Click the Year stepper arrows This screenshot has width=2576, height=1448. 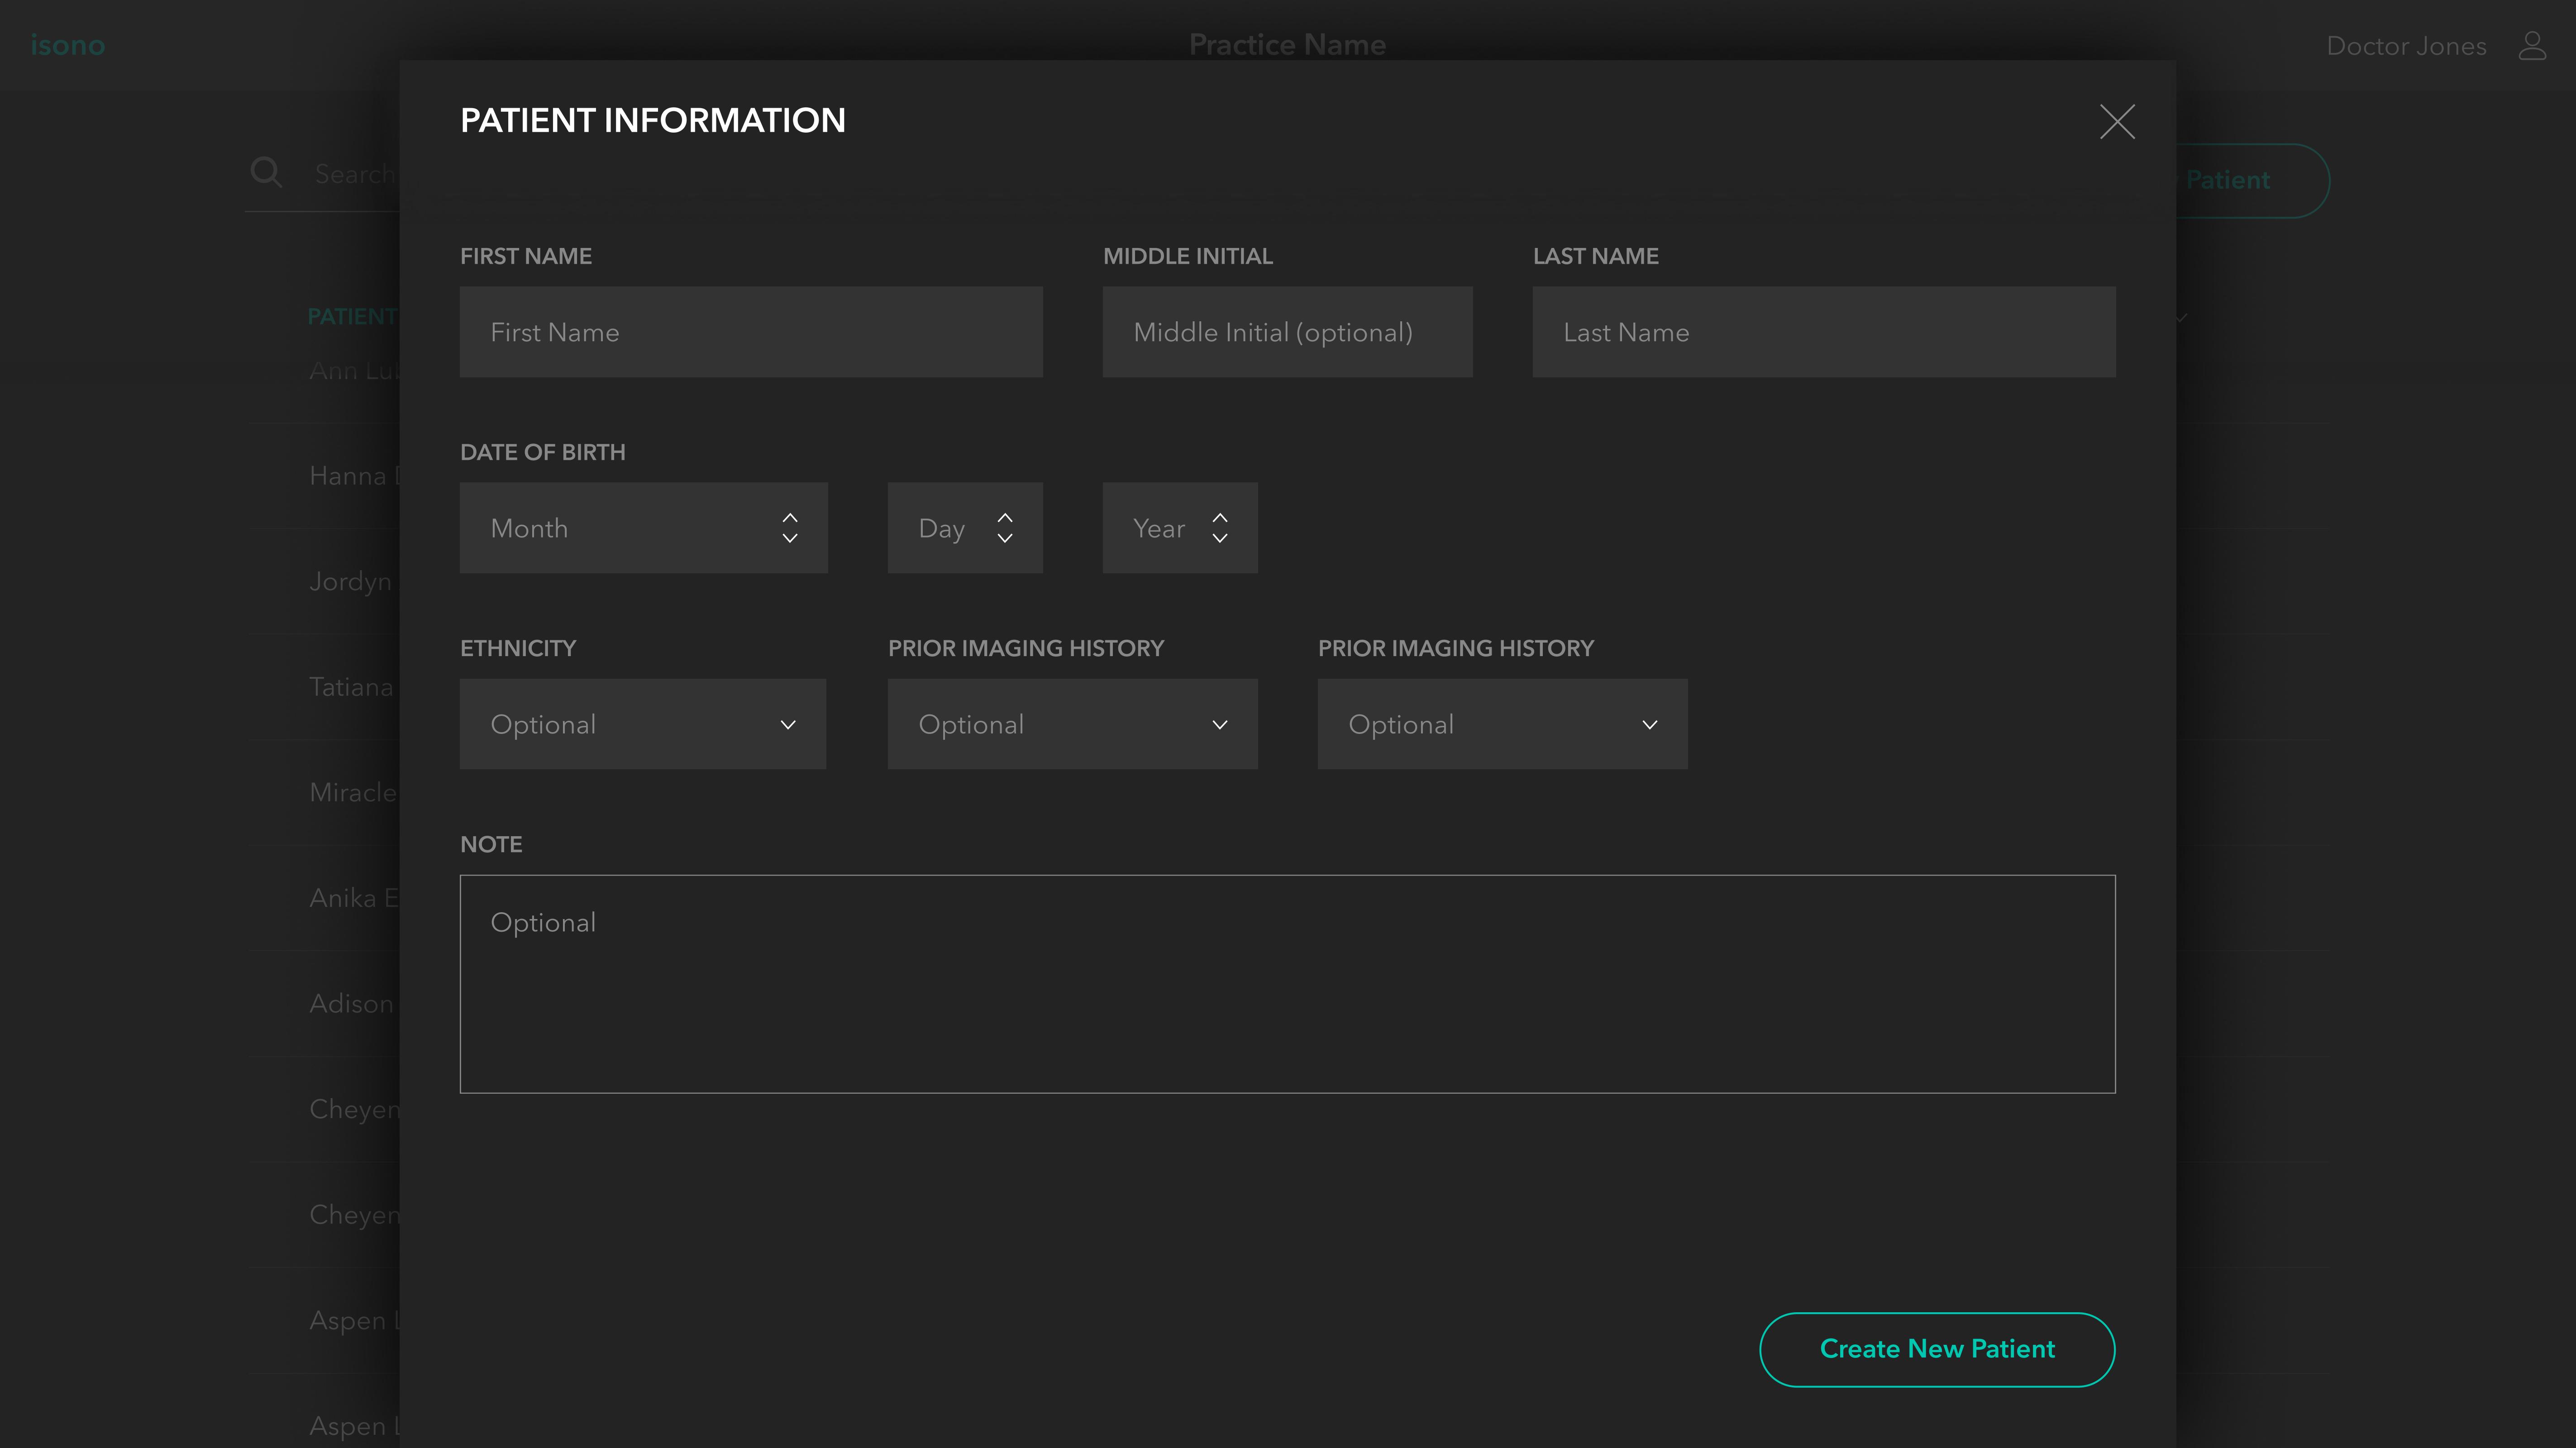tap(1219, 528)
